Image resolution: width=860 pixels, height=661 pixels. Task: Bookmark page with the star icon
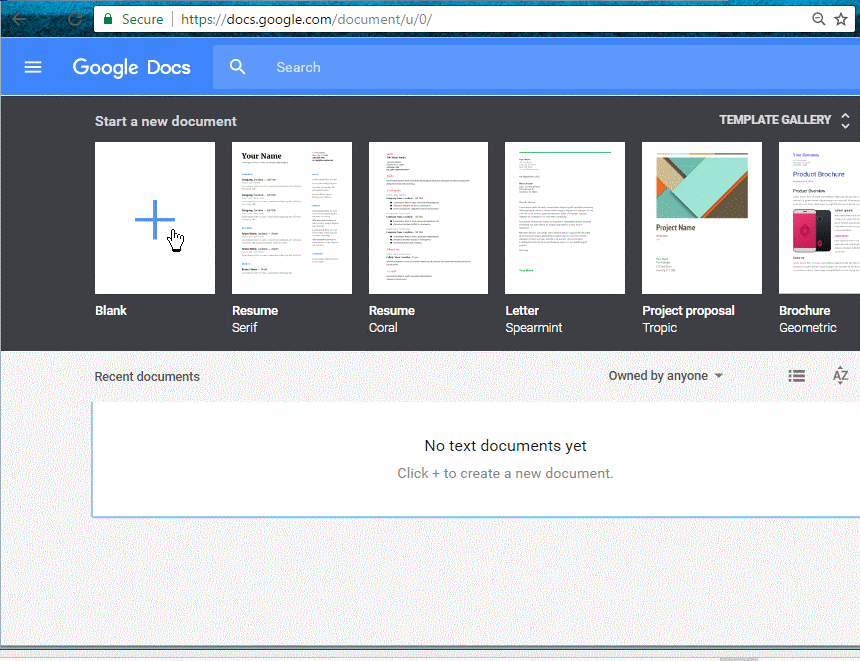point(840,19)
